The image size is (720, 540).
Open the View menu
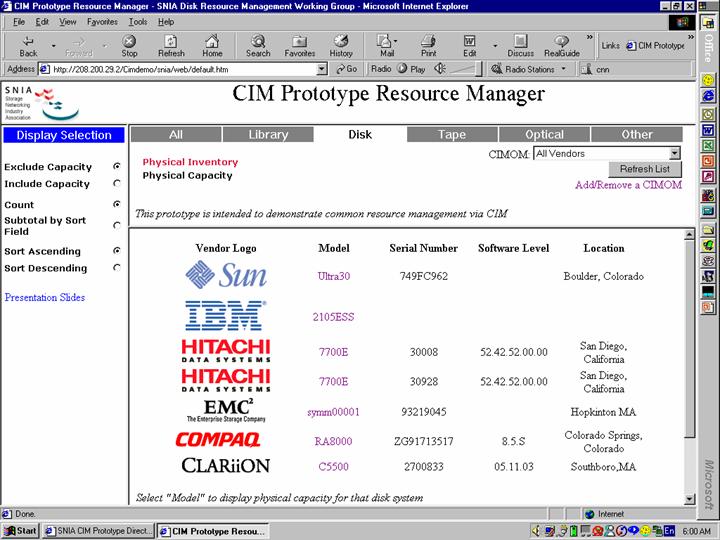click(x=68, y=22)
